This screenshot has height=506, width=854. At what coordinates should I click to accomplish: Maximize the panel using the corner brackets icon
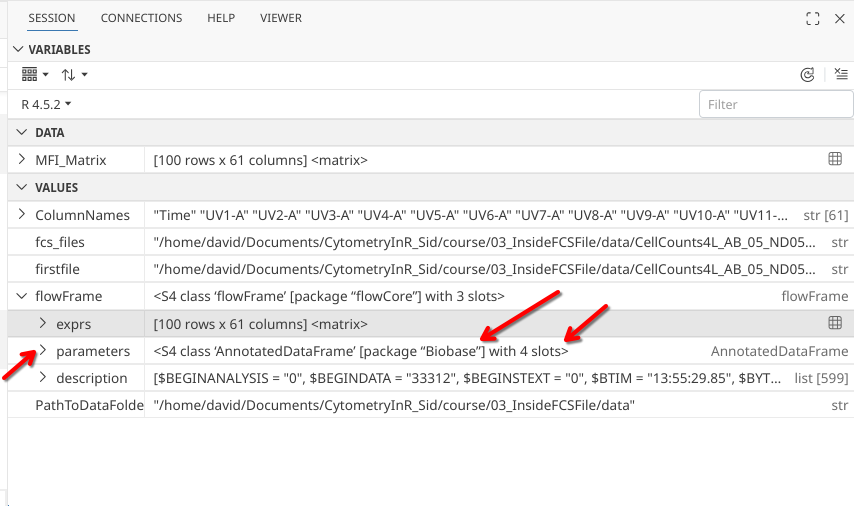point(813,19)
